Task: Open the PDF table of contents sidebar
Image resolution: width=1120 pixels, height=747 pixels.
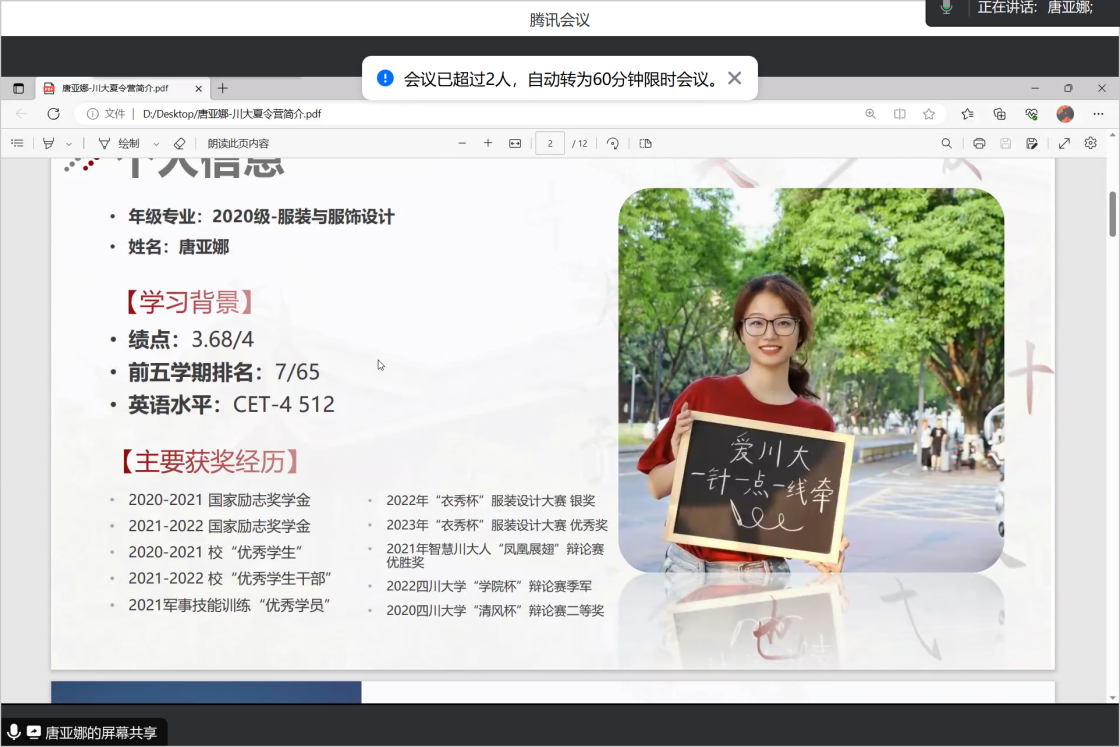Action: tap(17, 144)
